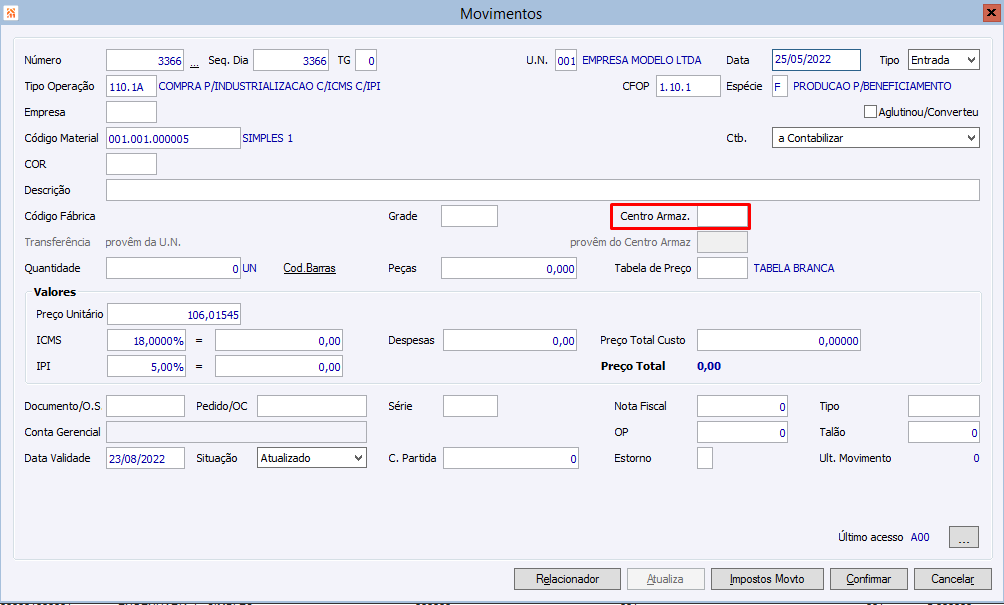Edit the Data field 25/05/2022
1004x605 pixels.
pyautogui.click(x=816, y=60)
